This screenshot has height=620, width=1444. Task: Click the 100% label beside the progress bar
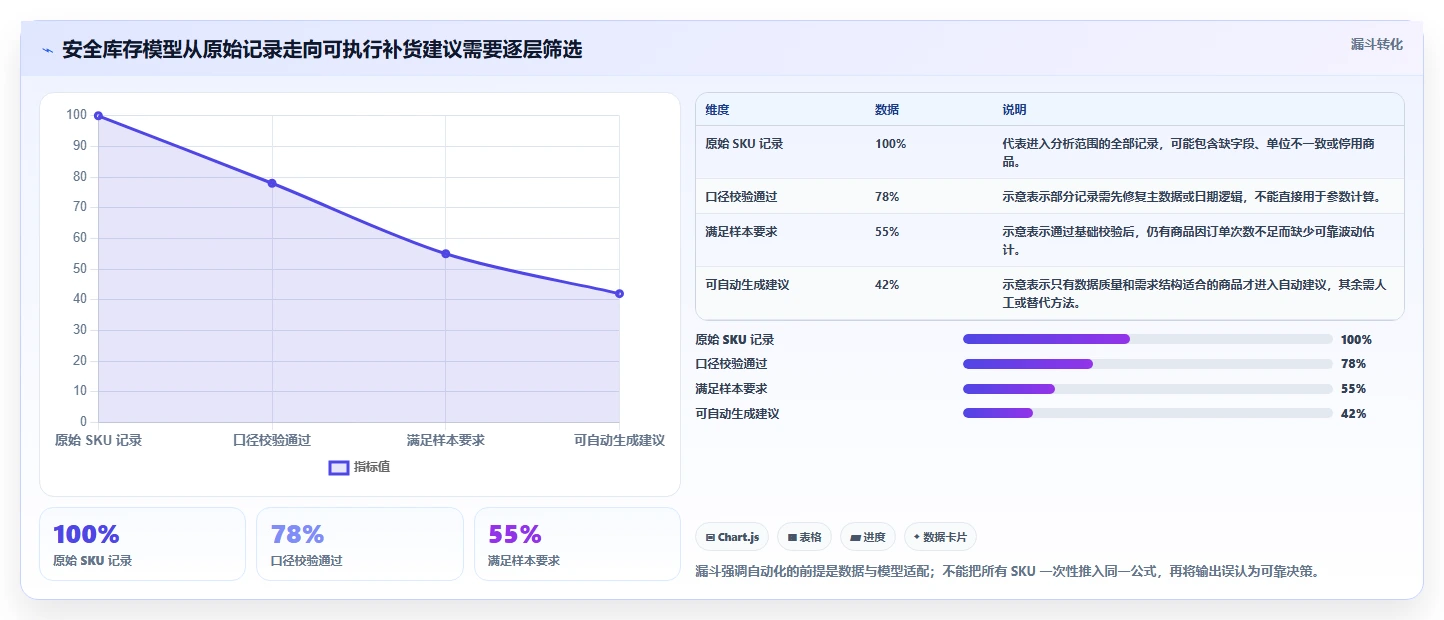1356,340
